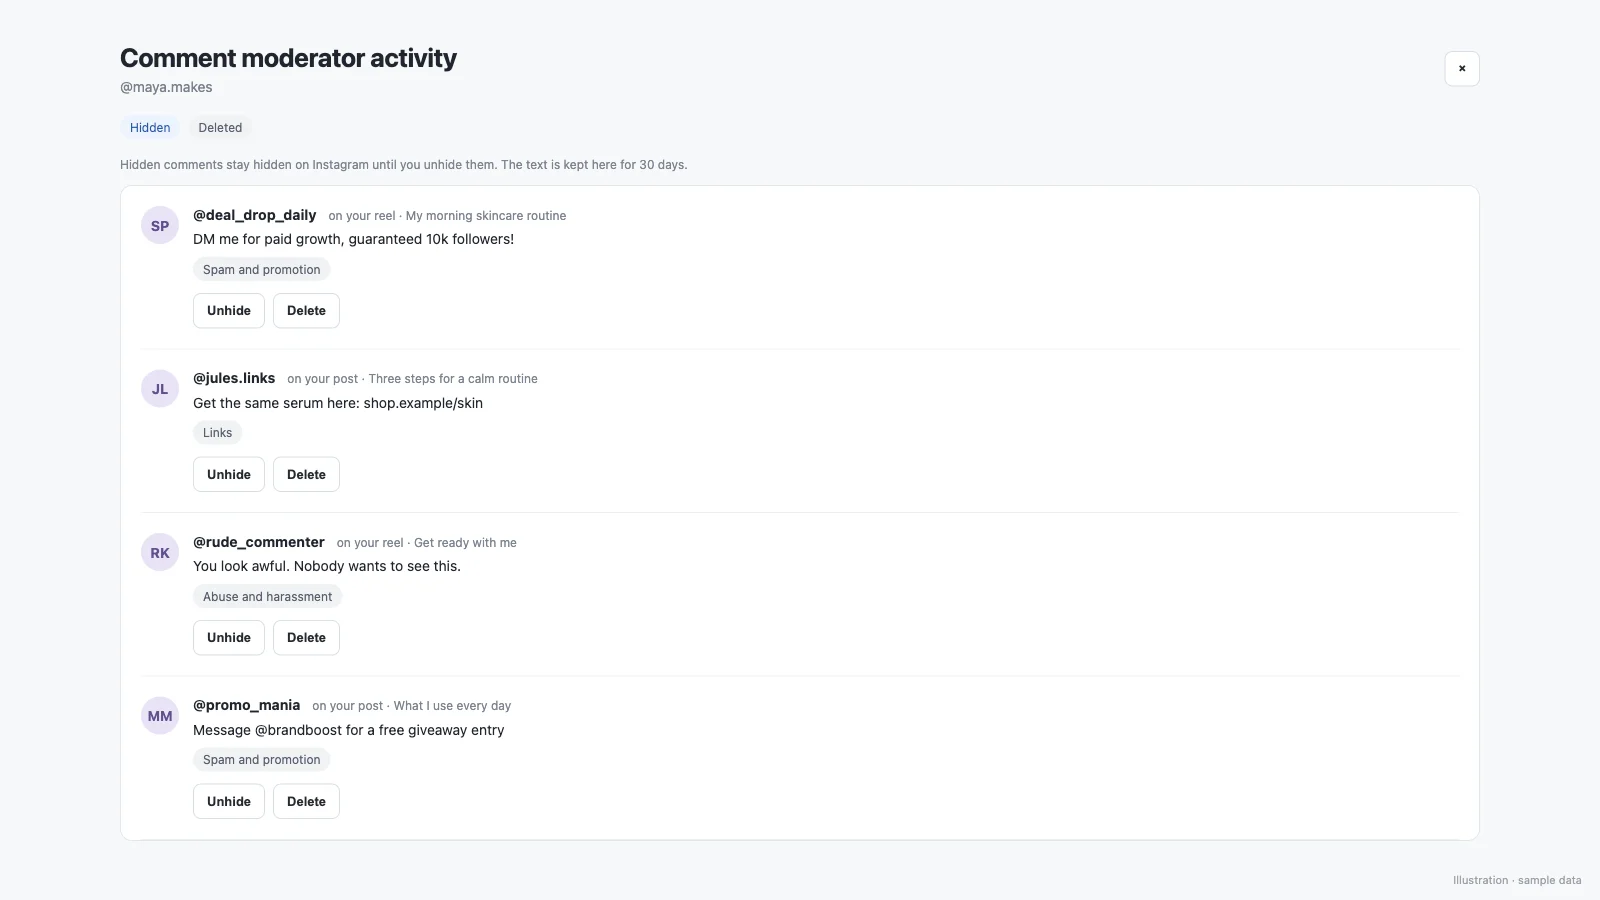The height and width of the screenshot is (900, 1600).
Task: Delete the @deal_drop_daily comment
Action: (x=306, y=311)
